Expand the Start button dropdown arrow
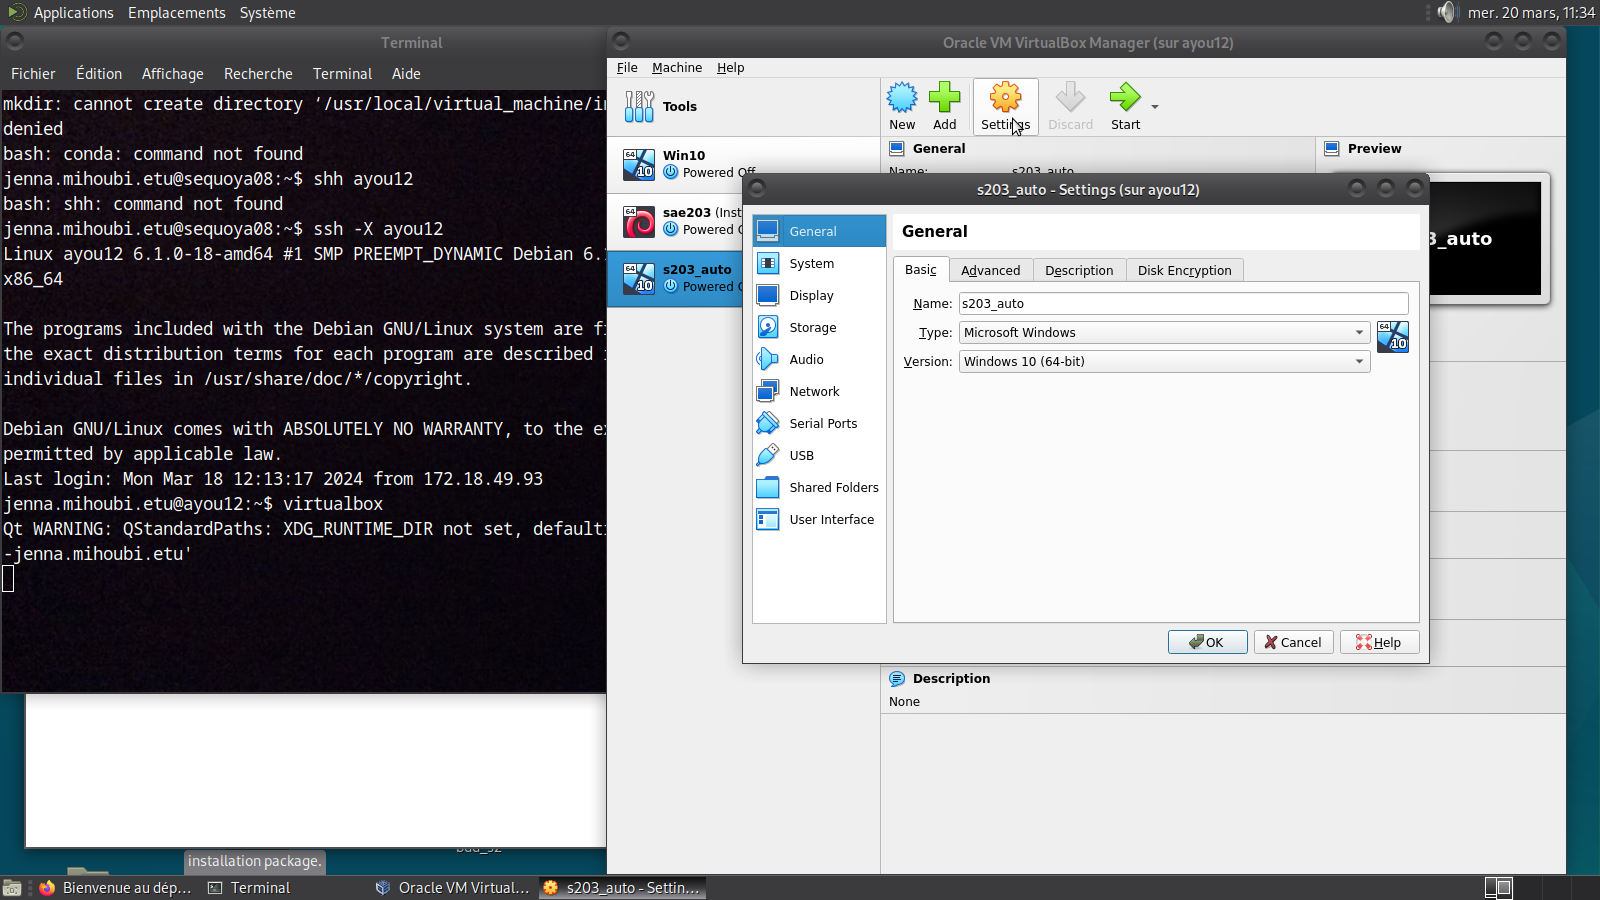The width and height of the screenshot is (1600, 900). [1155, 106]
